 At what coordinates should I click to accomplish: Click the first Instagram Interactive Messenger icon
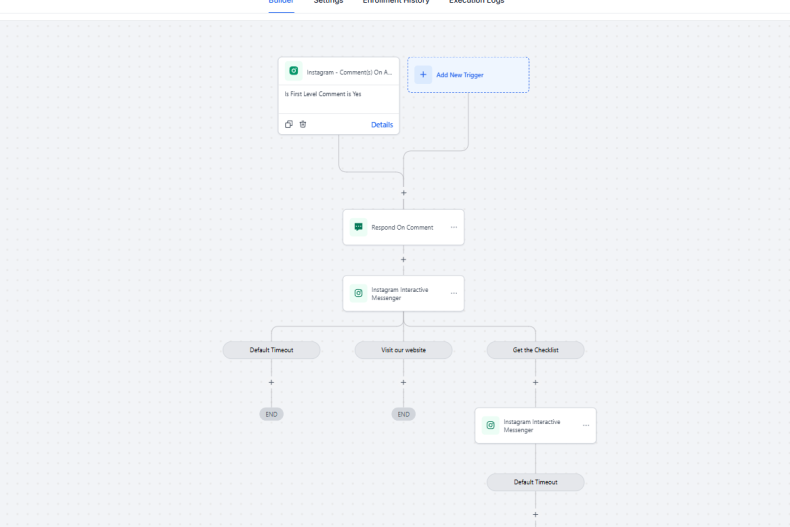click(358, 293)
